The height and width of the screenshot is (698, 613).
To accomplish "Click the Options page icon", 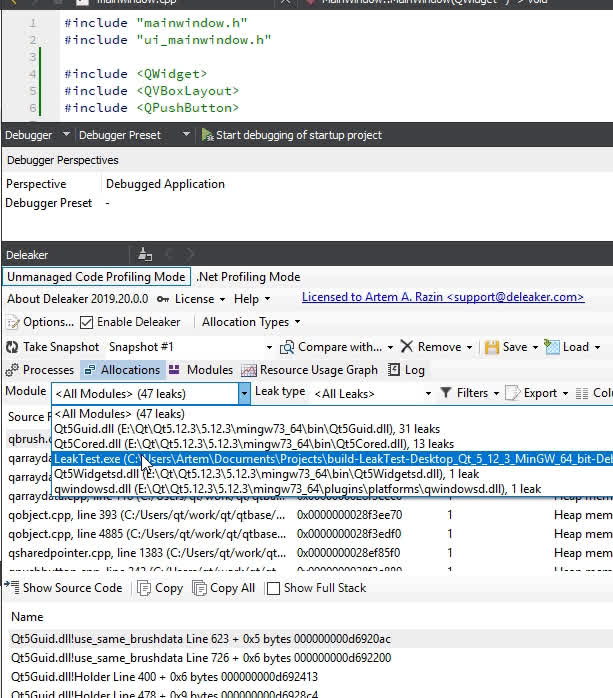I will 13,322.
